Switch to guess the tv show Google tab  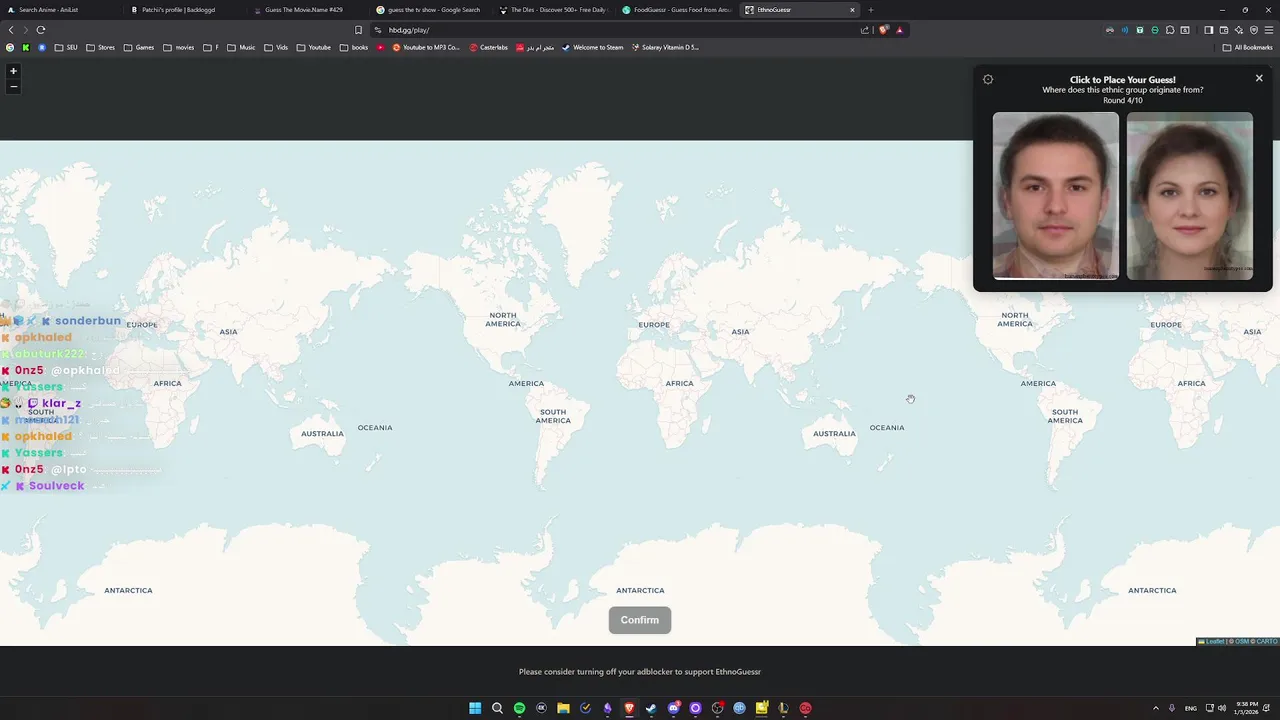[430, 10]
